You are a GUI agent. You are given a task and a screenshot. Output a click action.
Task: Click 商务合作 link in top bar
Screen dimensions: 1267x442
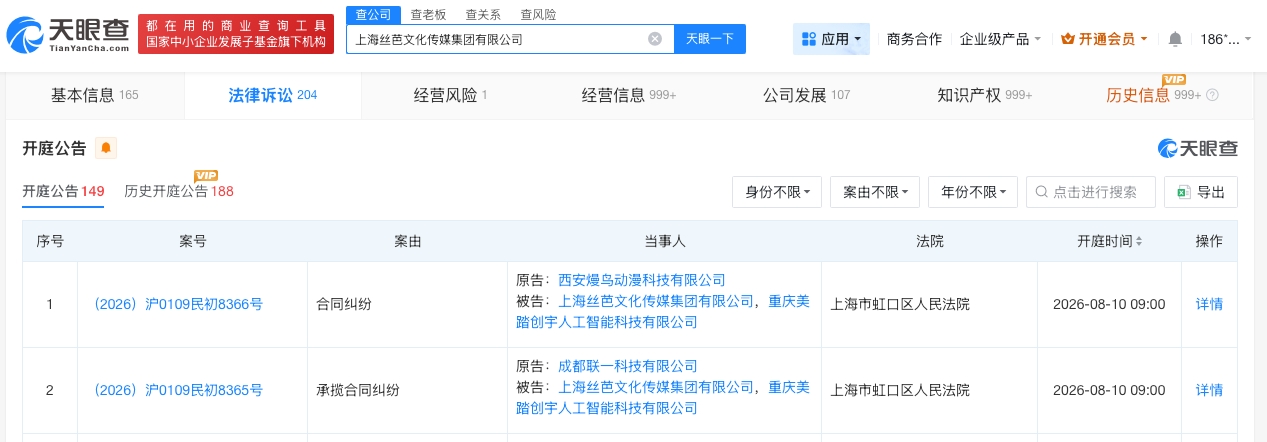click(x=914, y=39)
